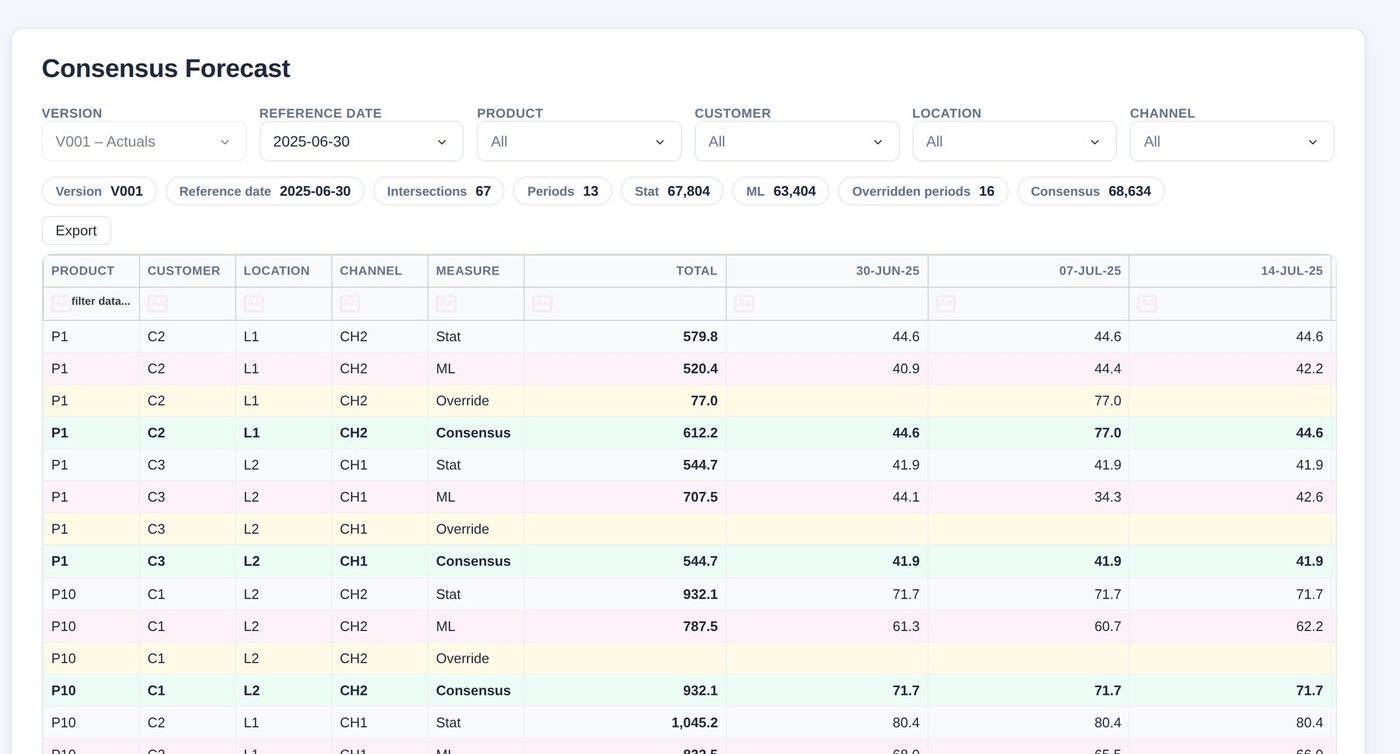Click Override measure cell of P10 C1 row
1400x754 pixels.
coord(475,658)
